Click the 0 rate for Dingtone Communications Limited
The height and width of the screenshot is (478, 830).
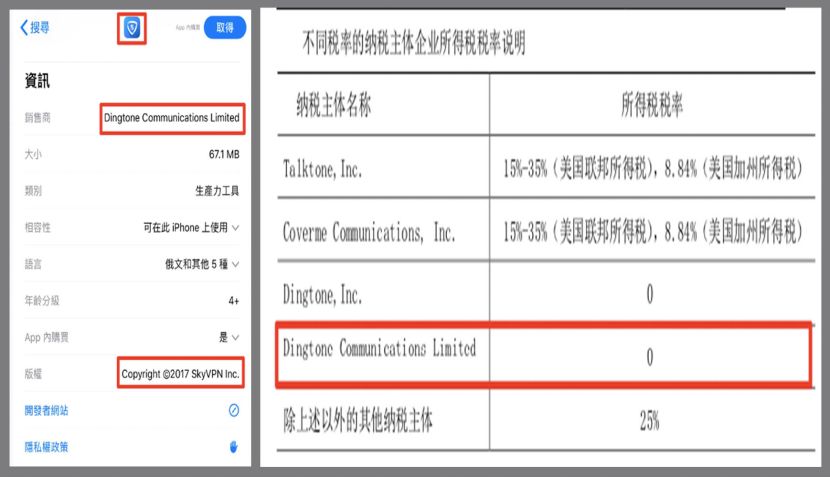click(x=650, y=357)
